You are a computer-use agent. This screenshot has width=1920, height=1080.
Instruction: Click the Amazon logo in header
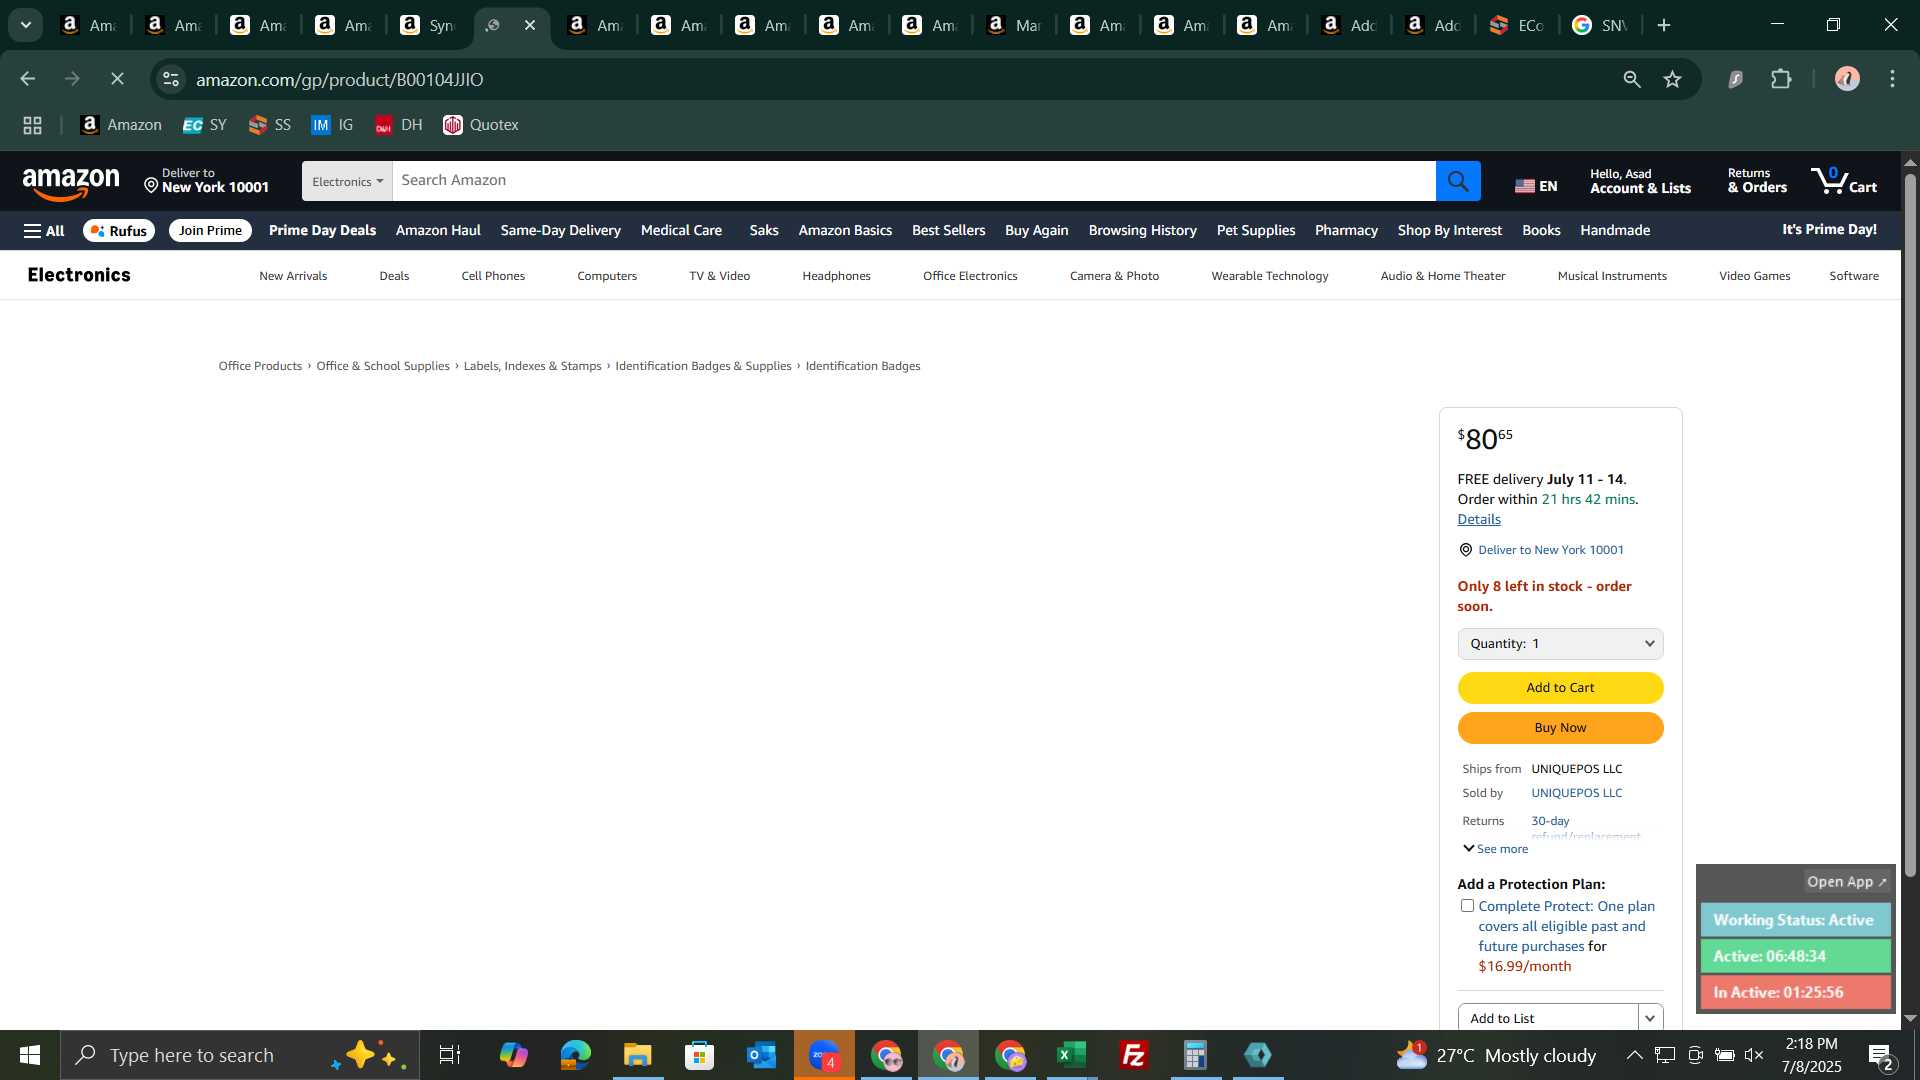click(x=71, y=183)
